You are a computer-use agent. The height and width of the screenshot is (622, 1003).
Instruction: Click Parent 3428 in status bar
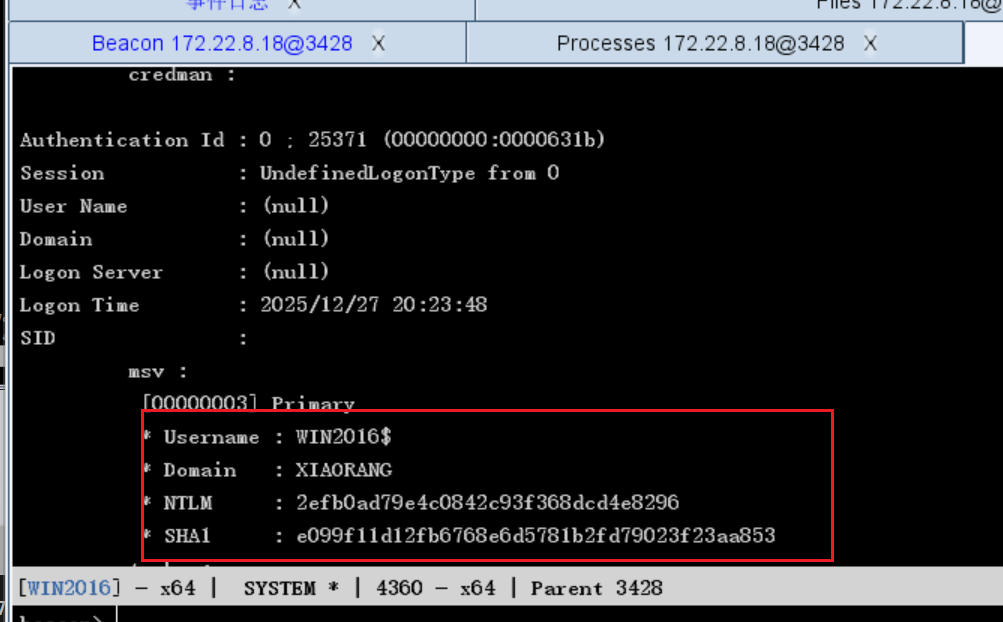point(596,588)
